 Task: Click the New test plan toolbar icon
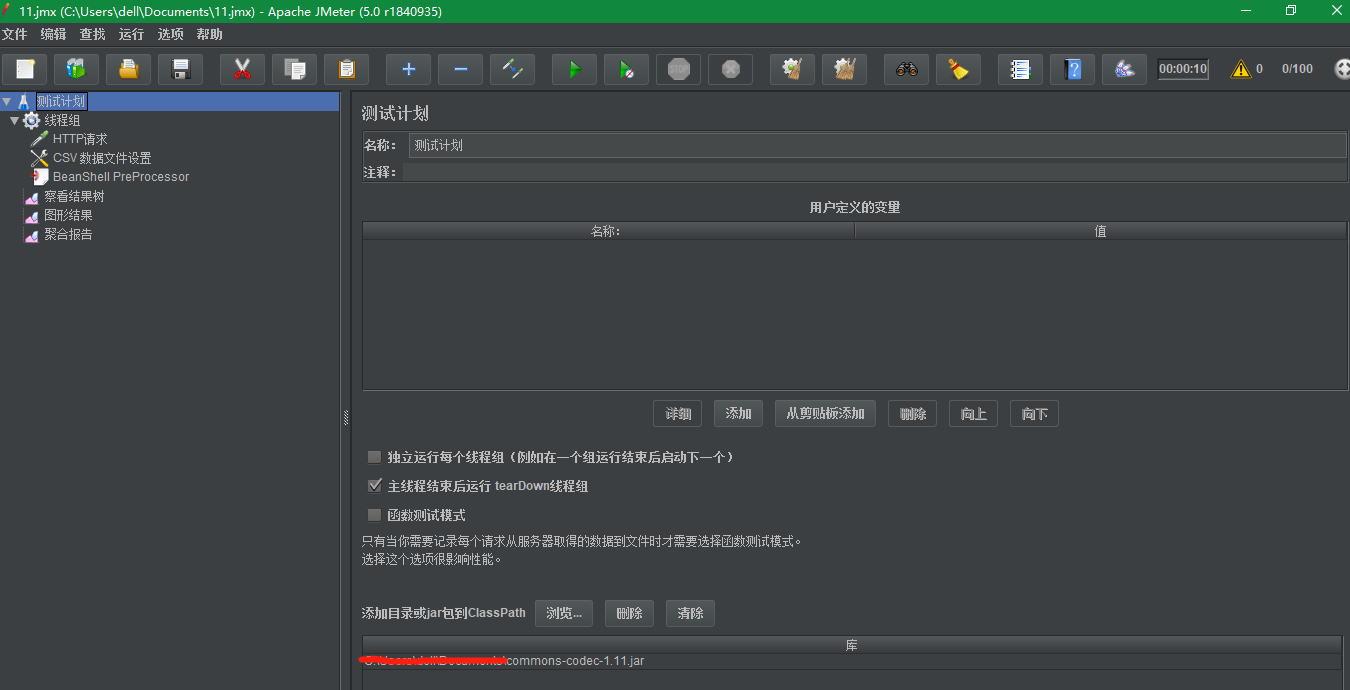pos(24,69)
